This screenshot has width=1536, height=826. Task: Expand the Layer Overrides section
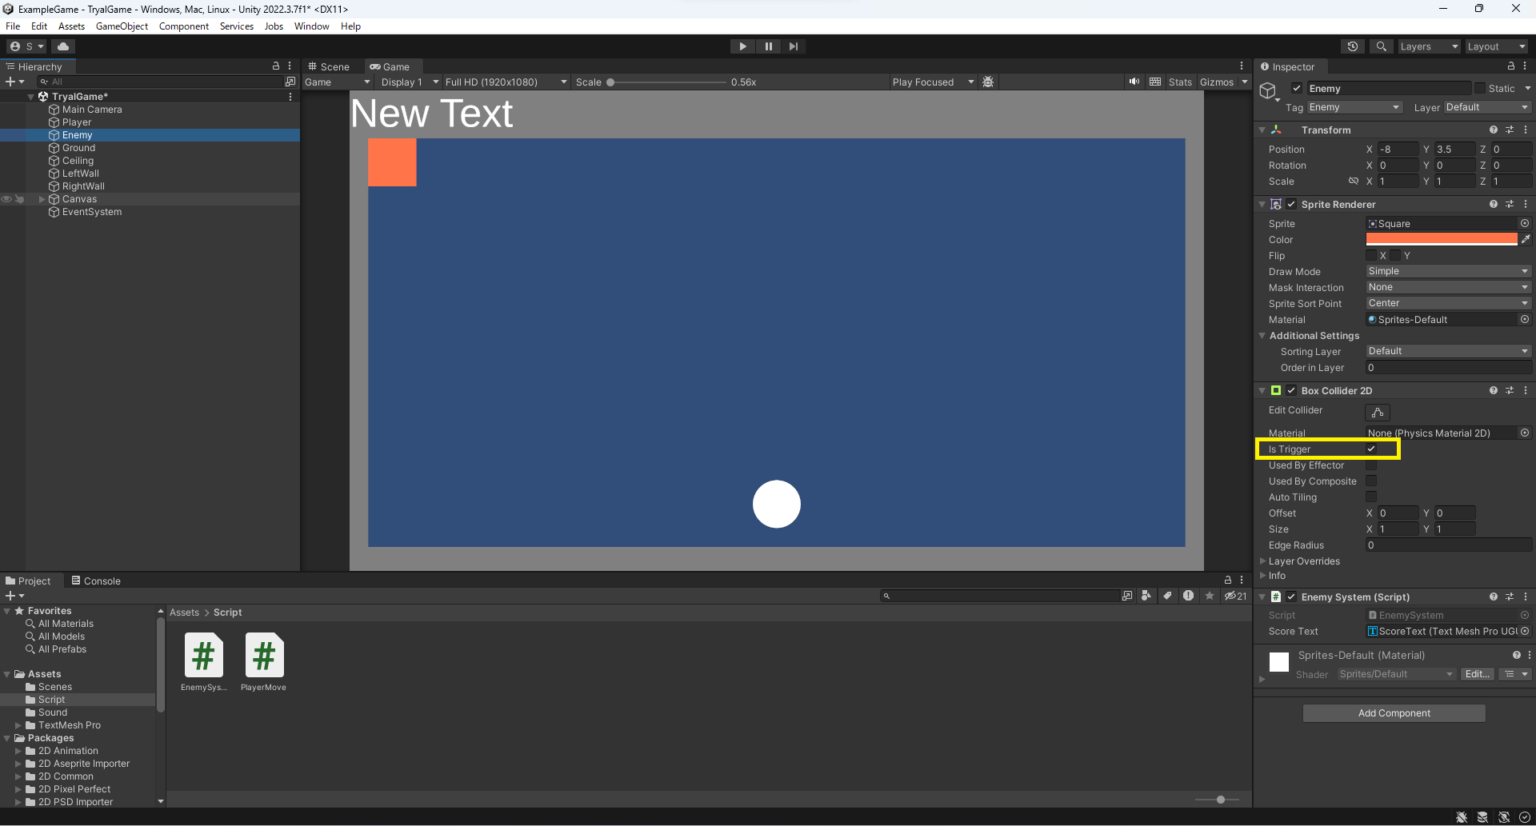tap(1263, 561)
